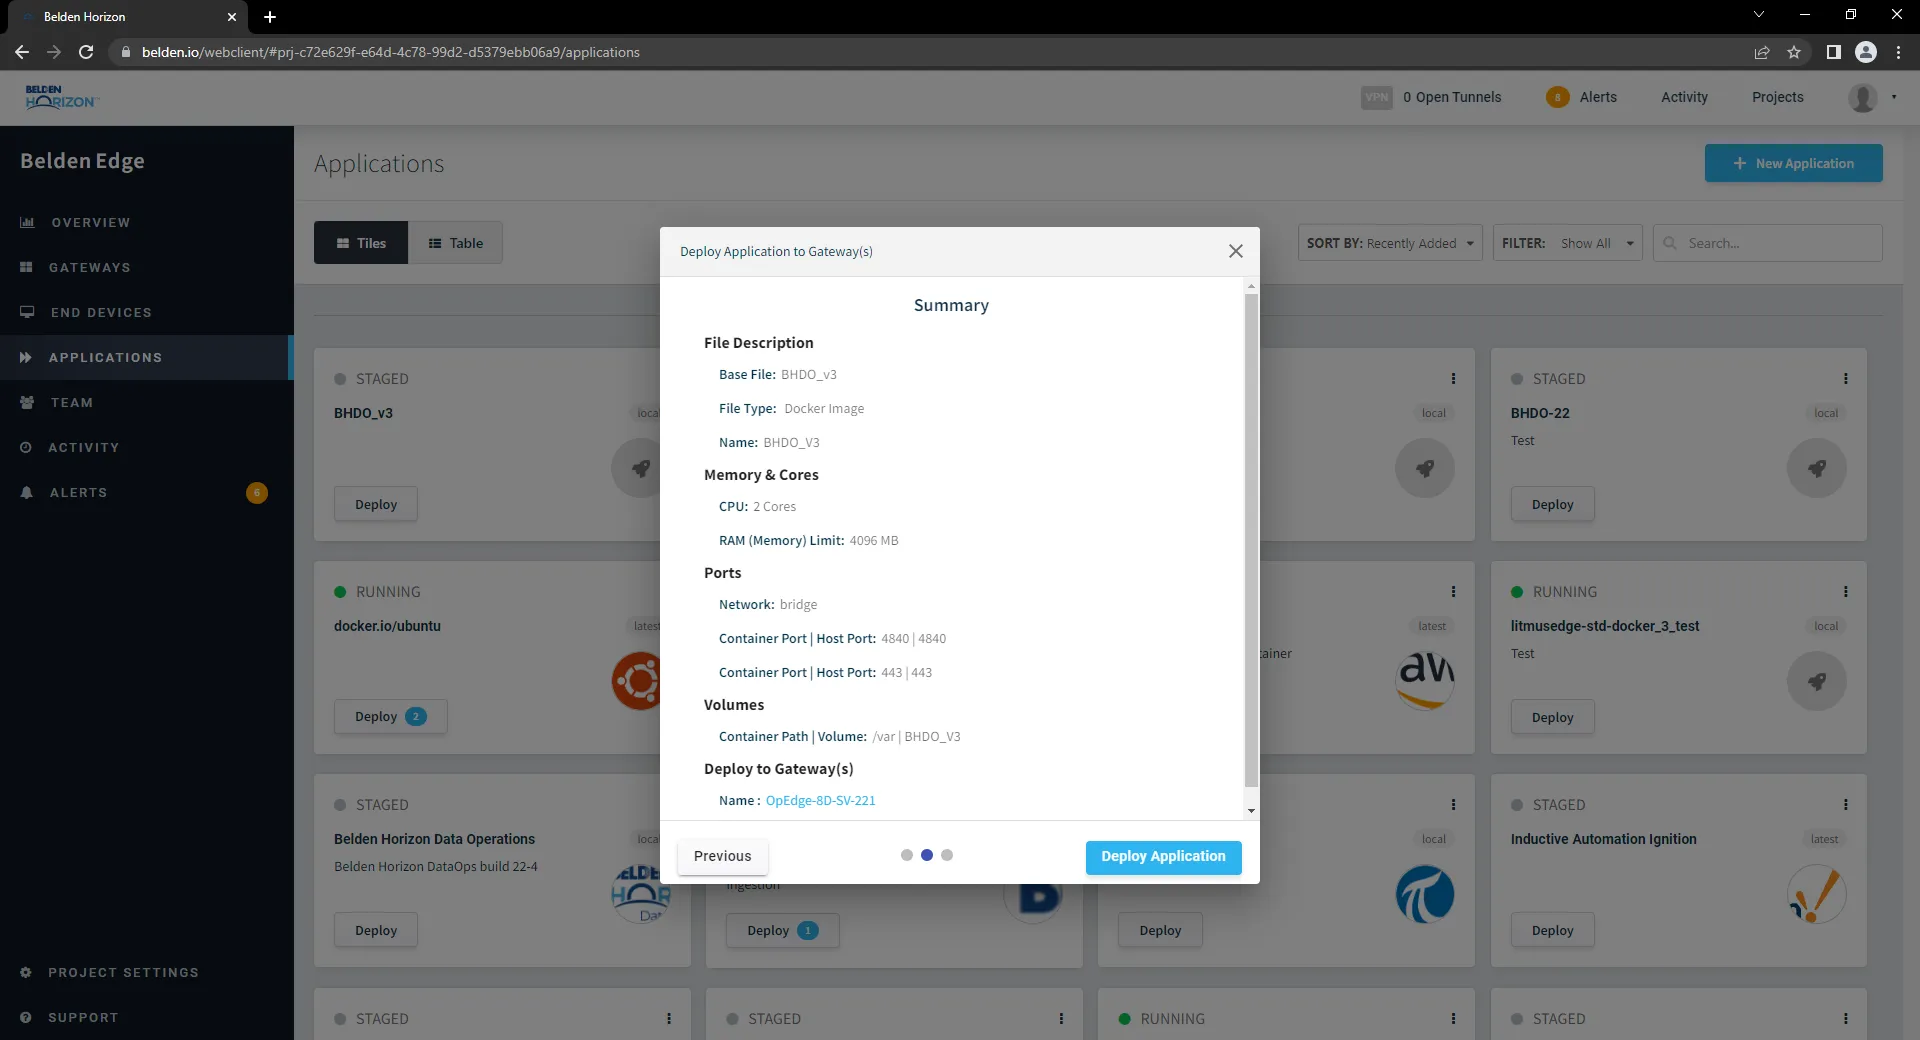Click the Gateways grid icon

coord(26,267)
